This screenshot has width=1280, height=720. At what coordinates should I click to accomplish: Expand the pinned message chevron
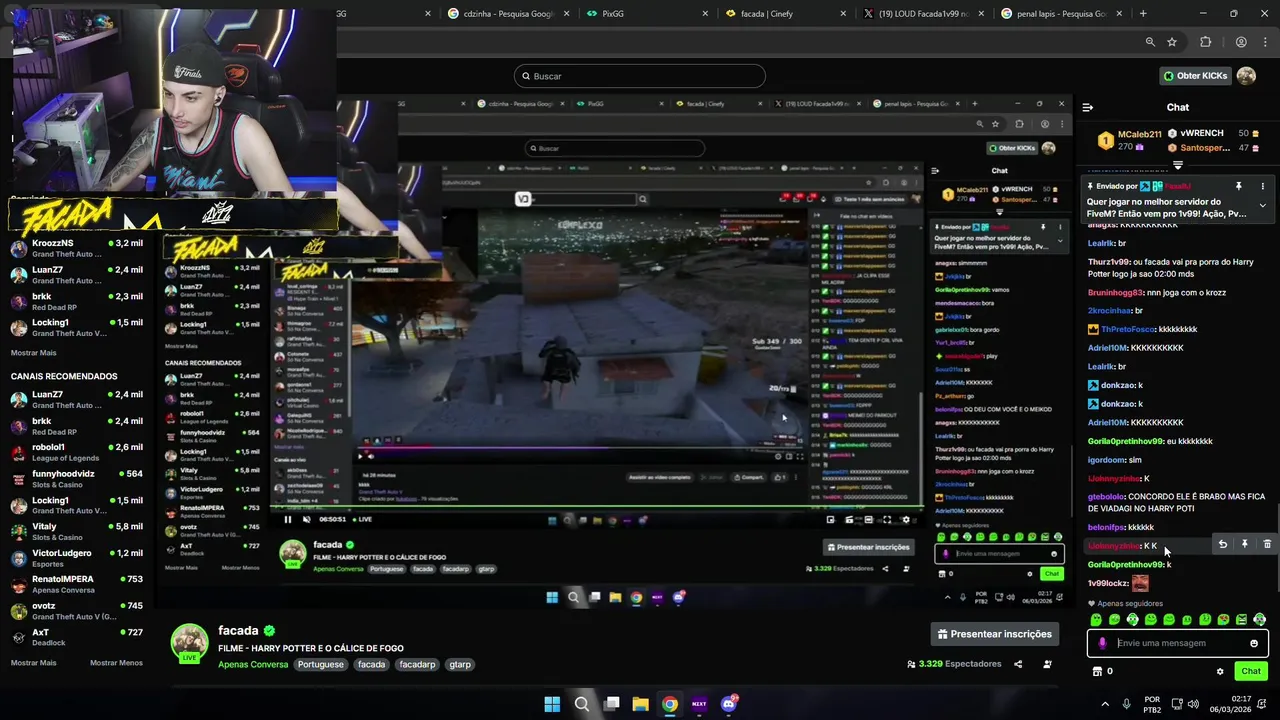click(1262, 205)
